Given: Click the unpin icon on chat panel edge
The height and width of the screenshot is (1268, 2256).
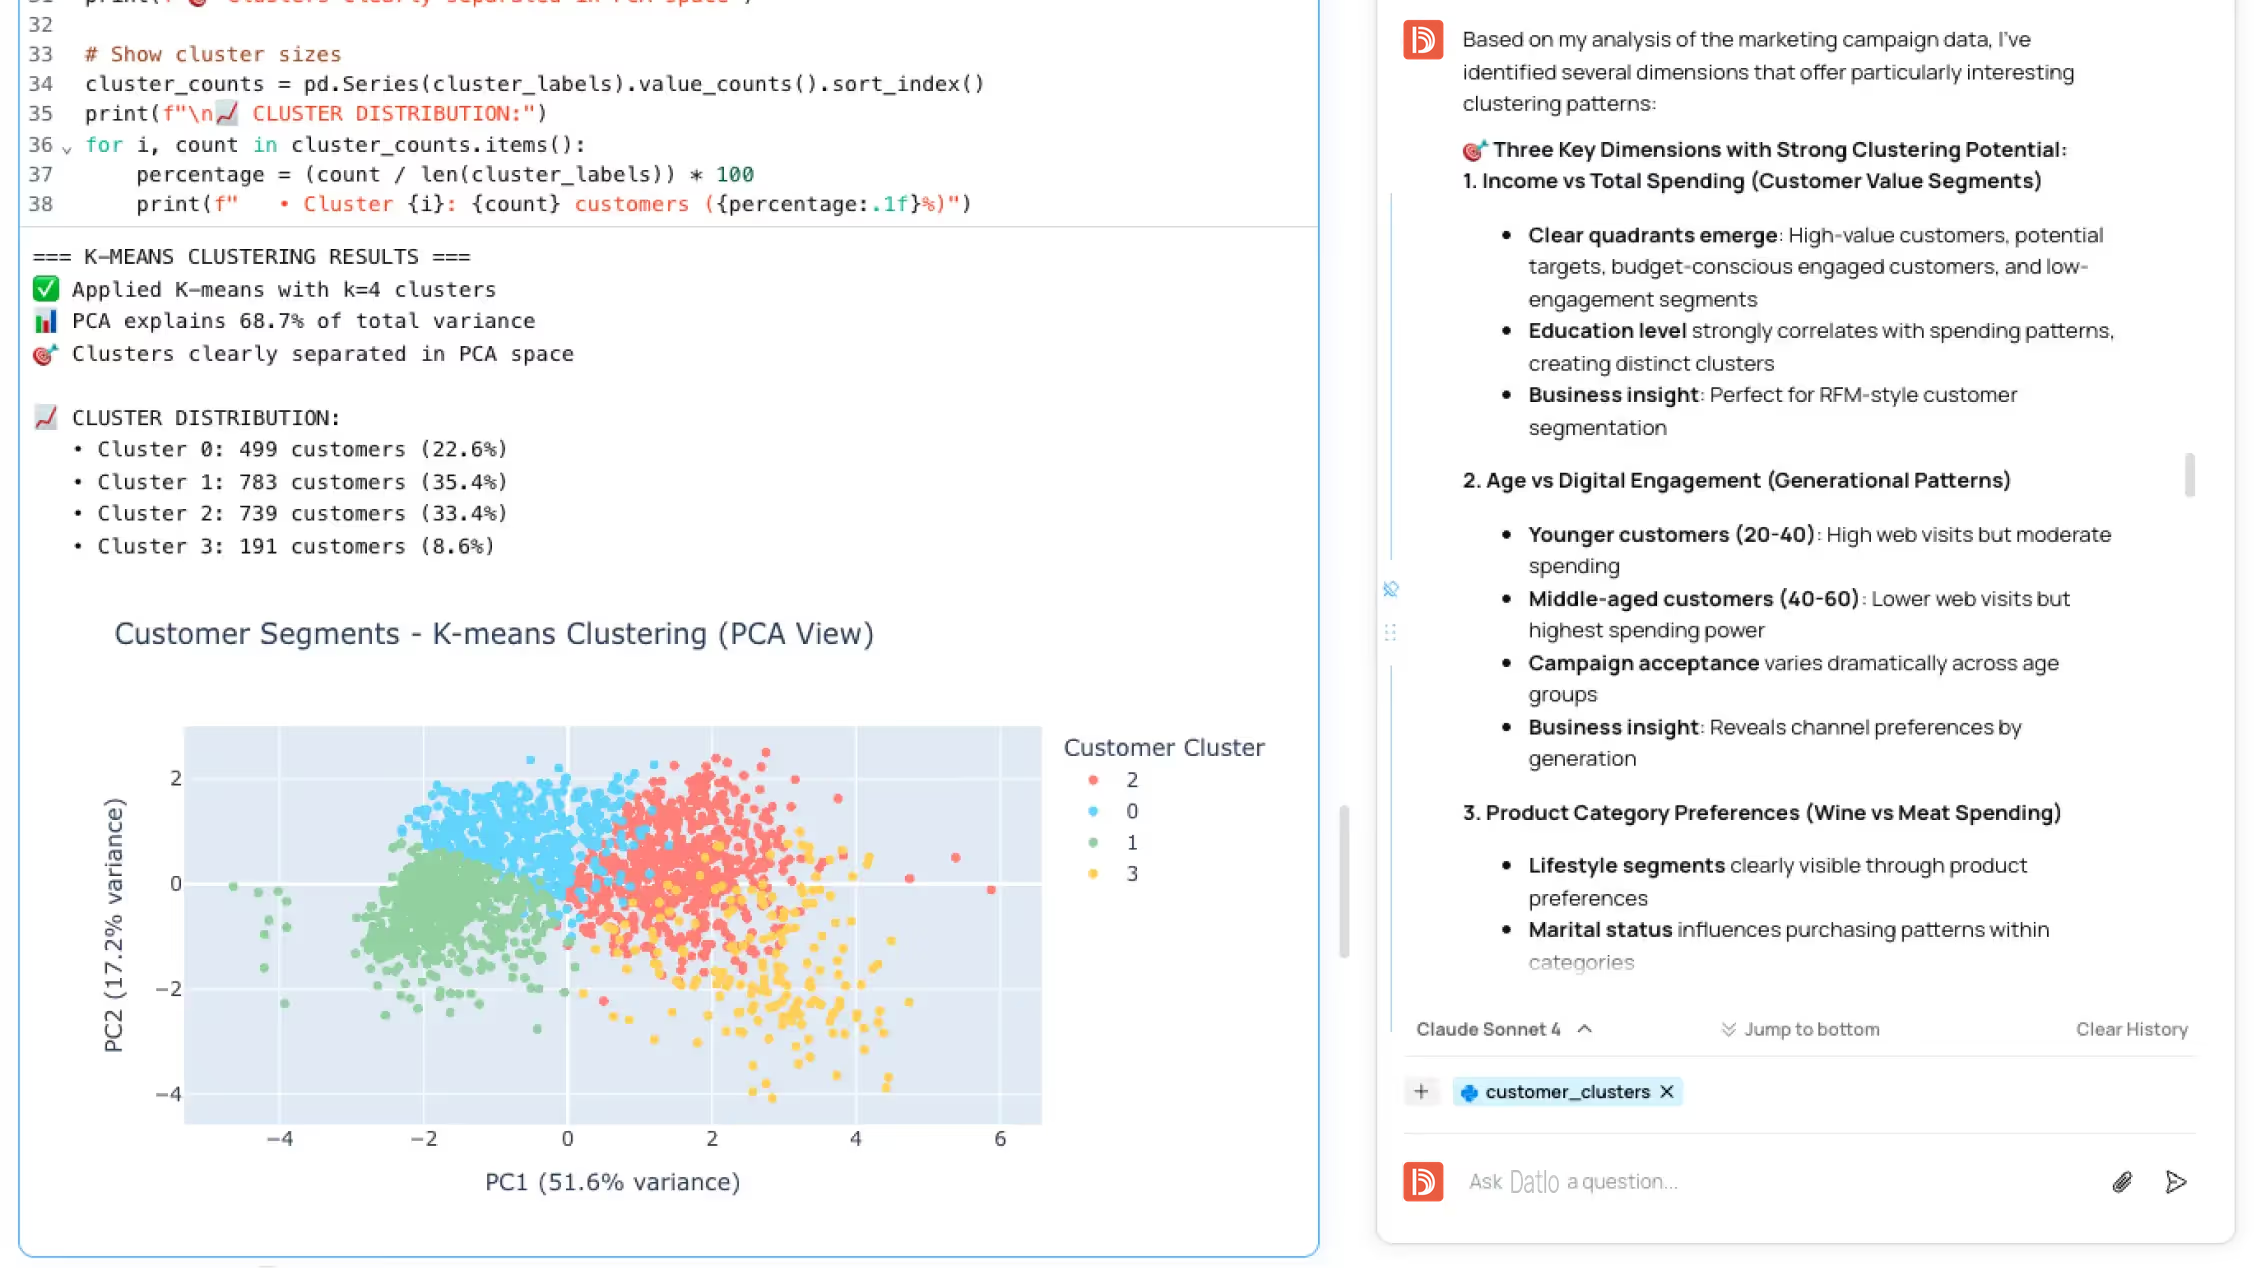Looking at the screenshot, I should click(x=1390, y=589).
